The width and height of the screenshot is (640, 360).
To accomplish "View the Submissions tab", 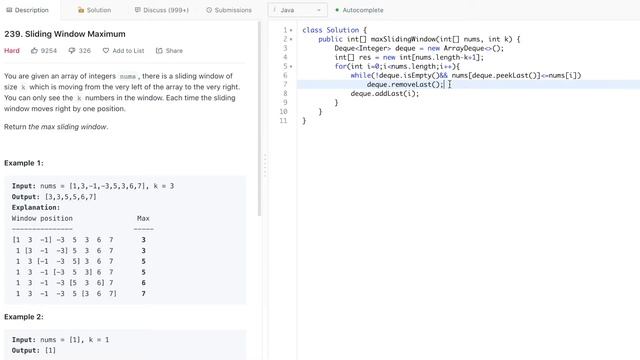I will [x=229, y=10].
